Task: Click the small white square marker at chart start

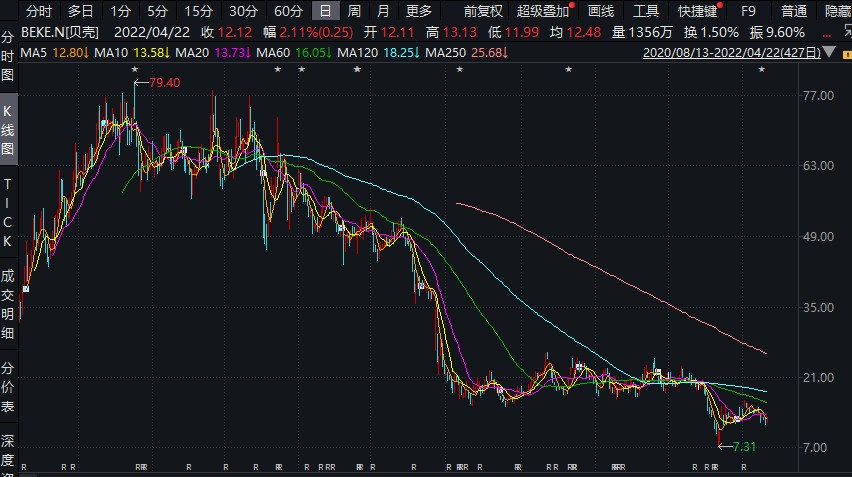Action: click(25, 289)
